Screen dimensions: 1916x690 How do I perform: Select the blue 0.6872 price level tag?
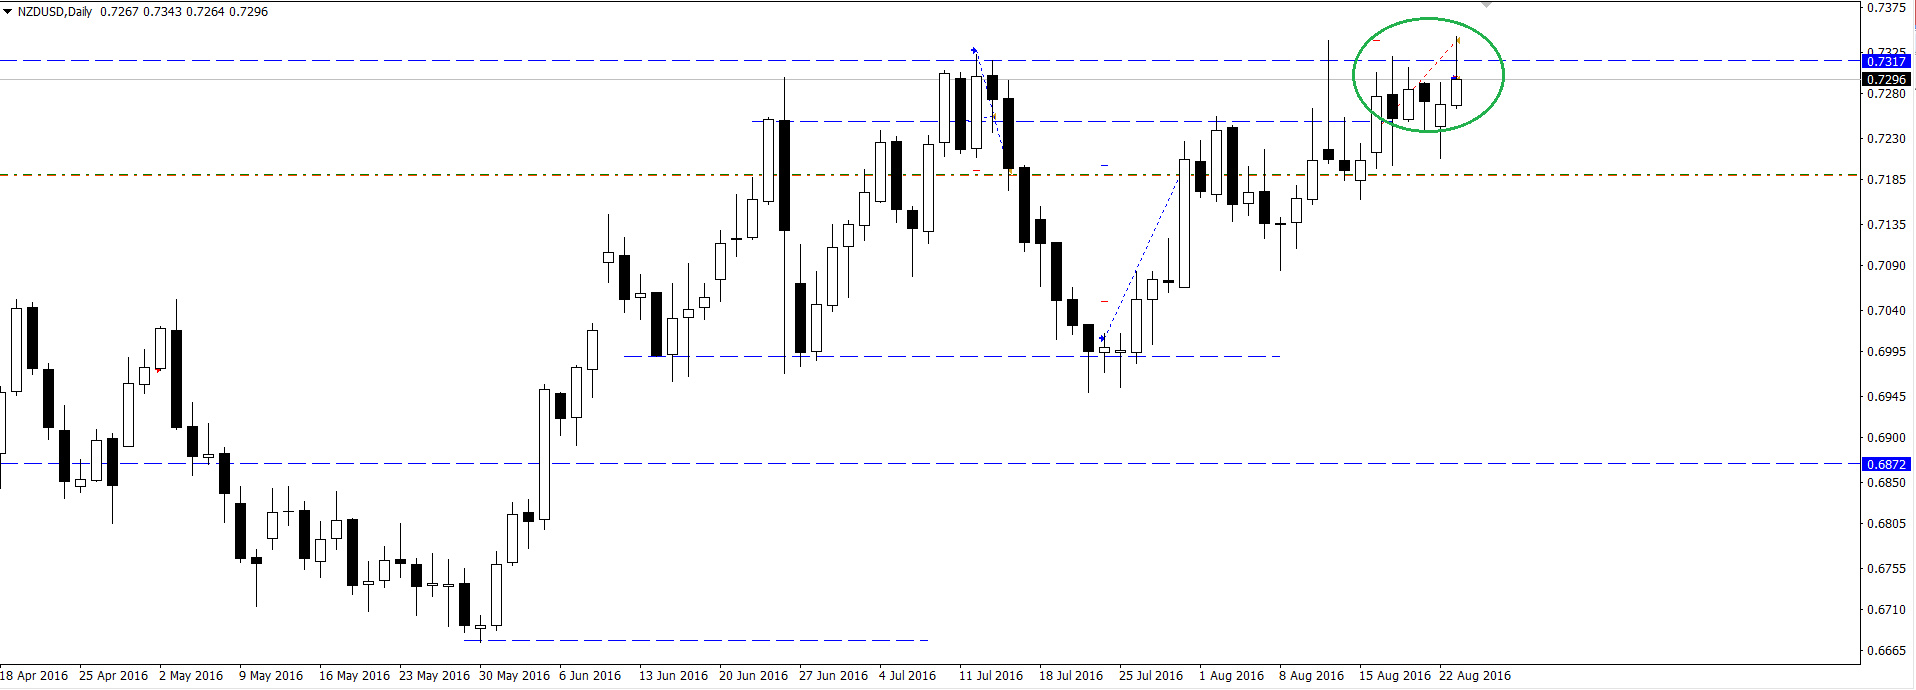pos(1887,464)
